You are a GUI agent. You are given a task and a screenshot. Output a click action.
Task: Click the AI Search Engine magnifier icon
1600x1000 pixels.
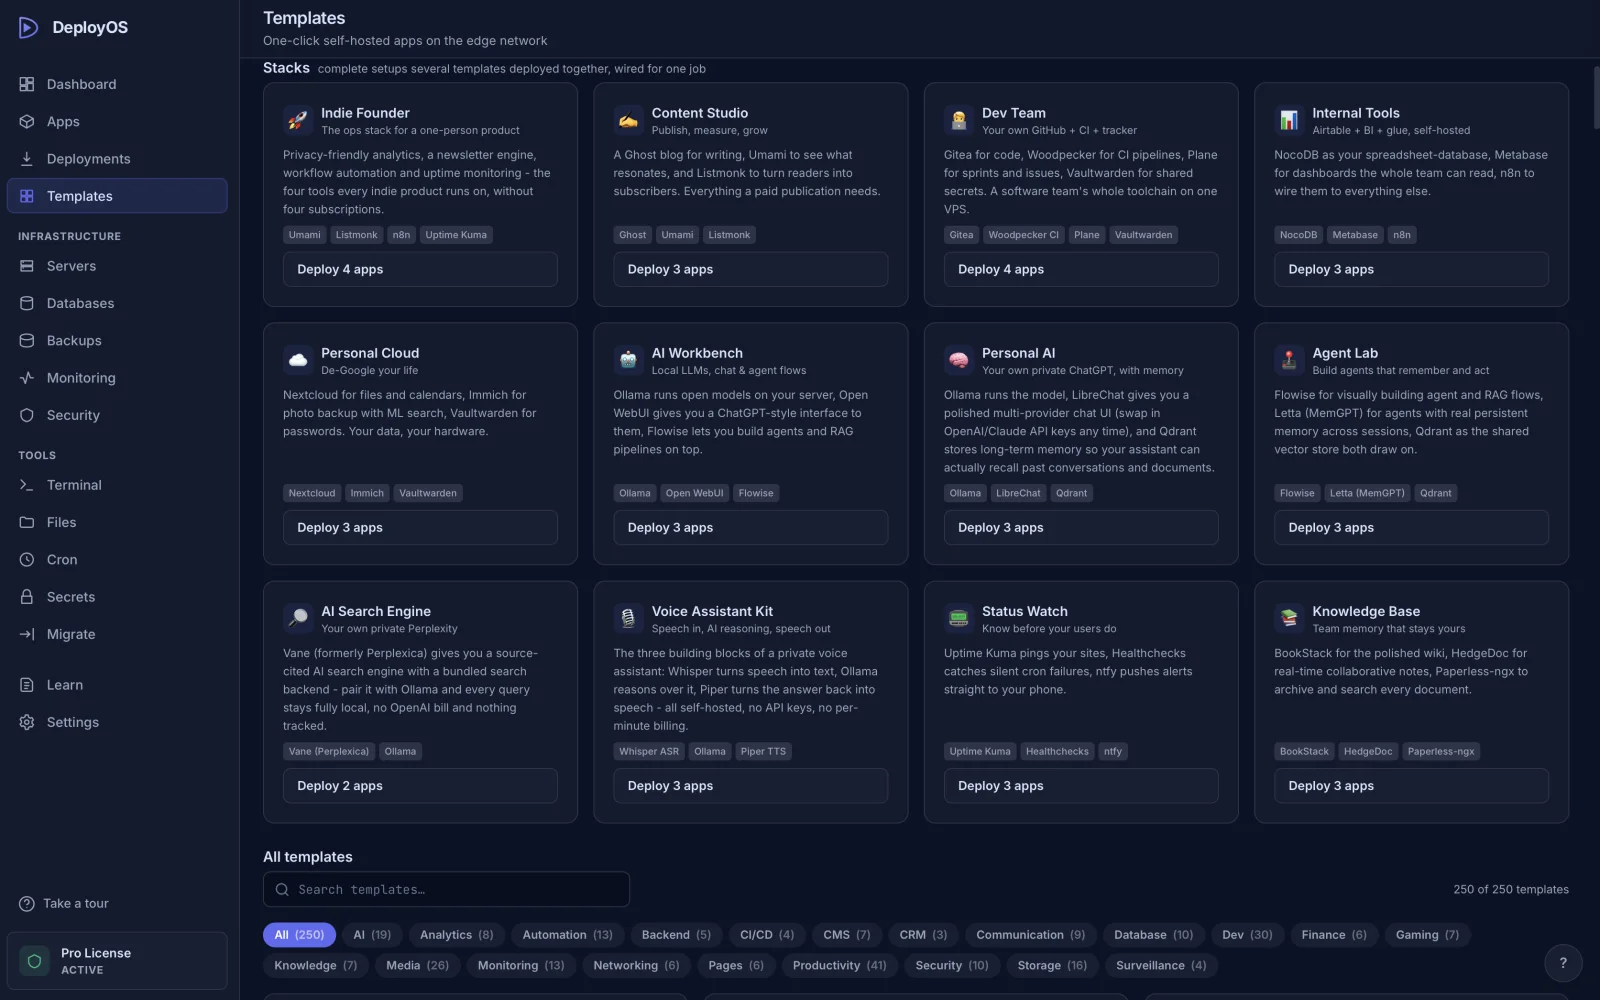(298, 618)
